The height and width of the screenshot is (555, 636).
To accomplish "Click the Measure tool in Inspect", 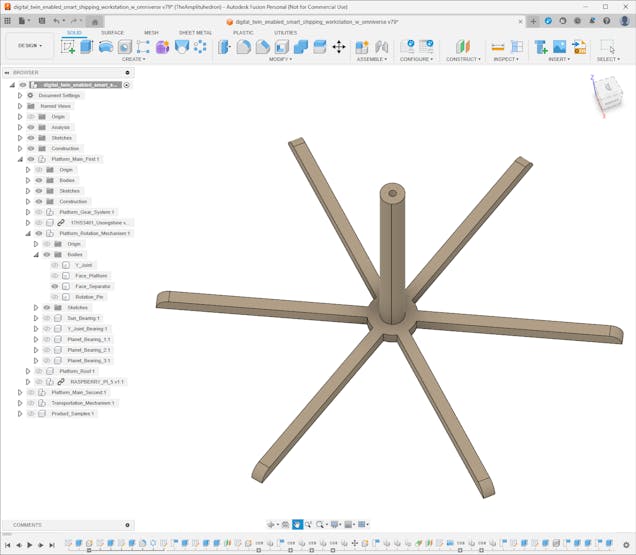I will click(x=498, y=47).
